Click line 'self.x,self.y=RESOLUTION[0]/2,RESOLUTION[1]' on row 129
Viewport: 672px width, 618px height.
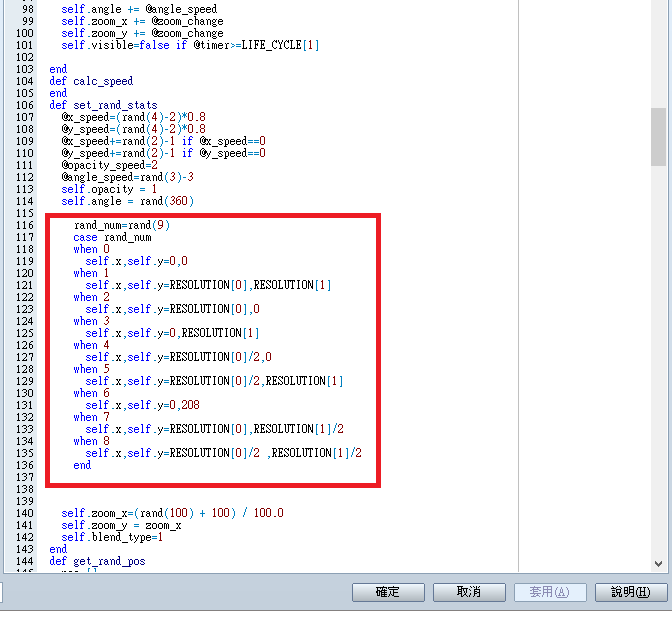pyautogui.click(x=214, y=381)
